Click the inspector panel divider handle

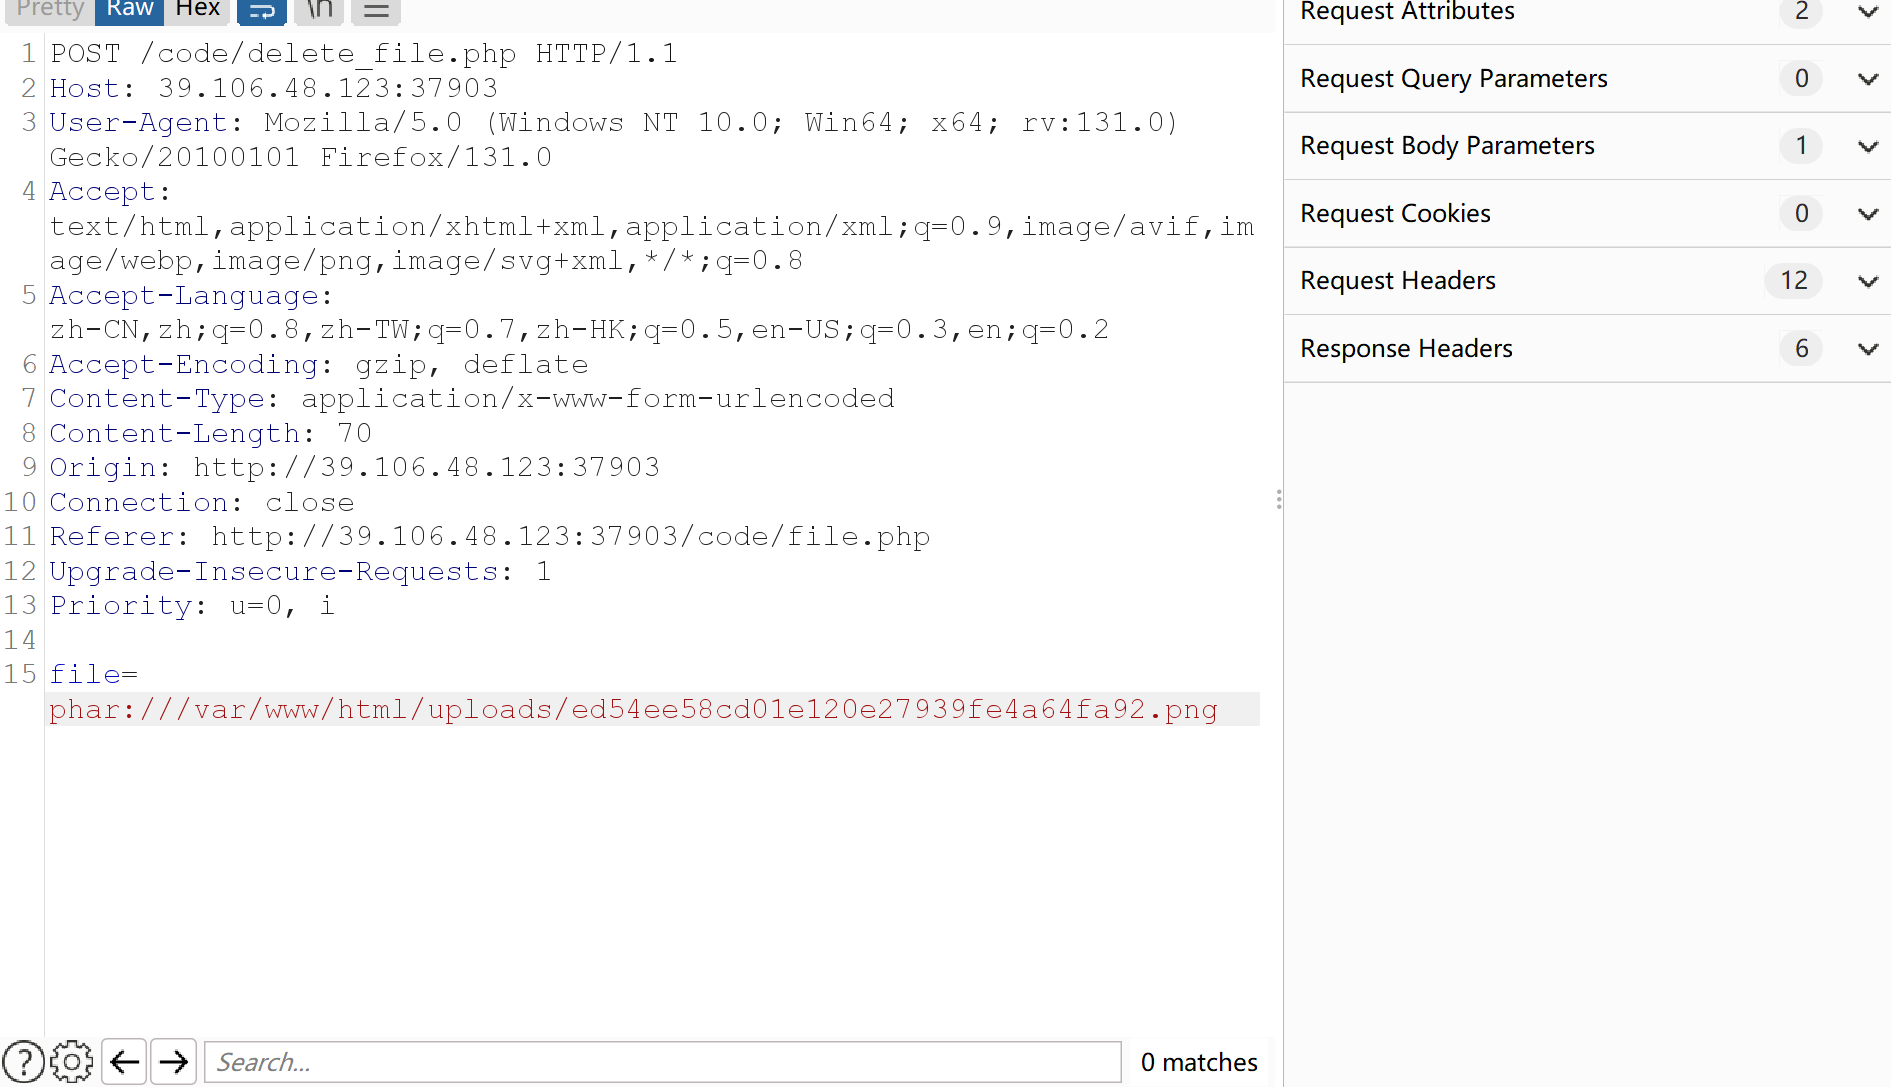1279,500
